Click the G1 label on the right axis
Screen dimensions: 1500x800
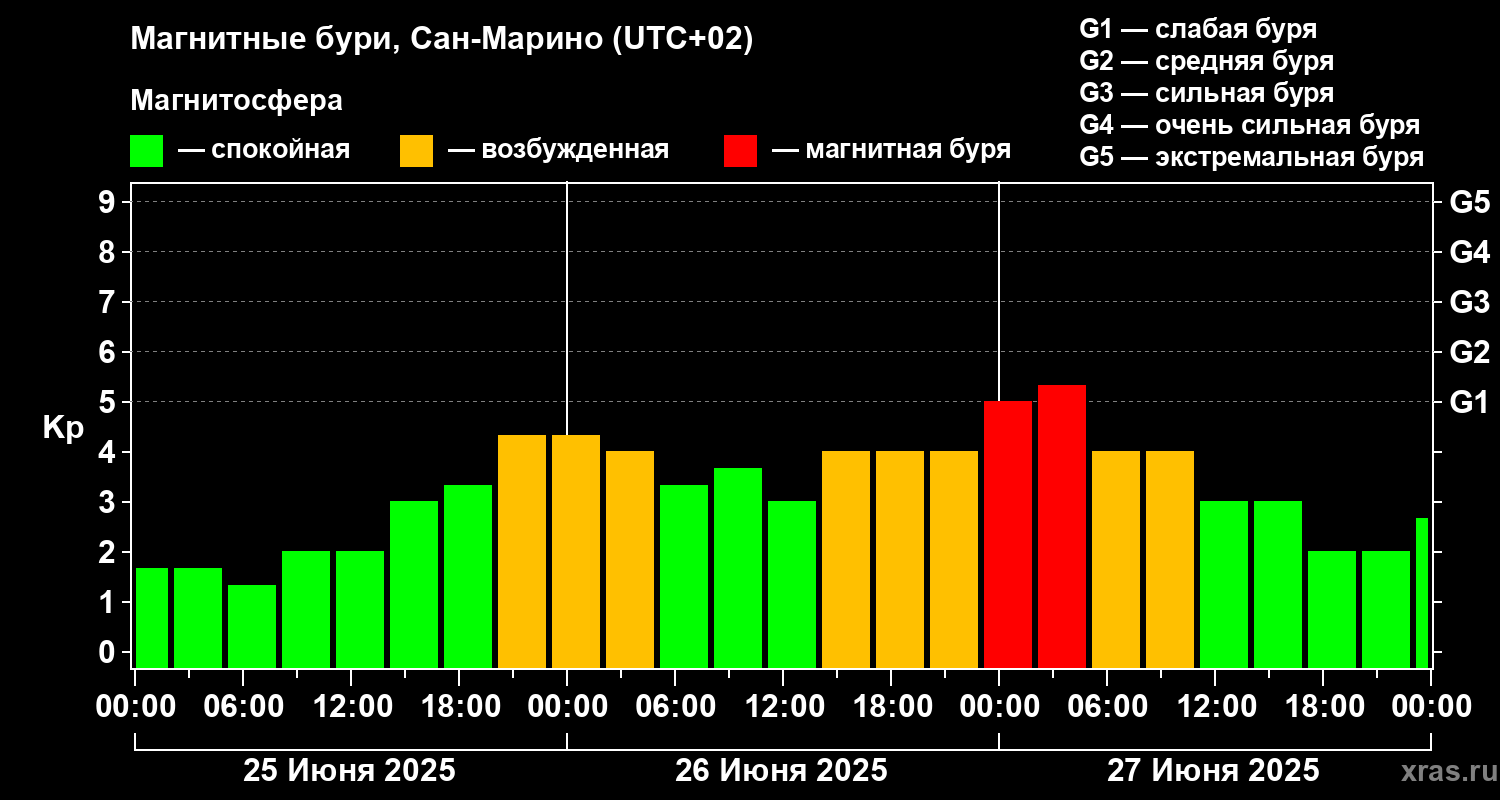point(1469,402)
